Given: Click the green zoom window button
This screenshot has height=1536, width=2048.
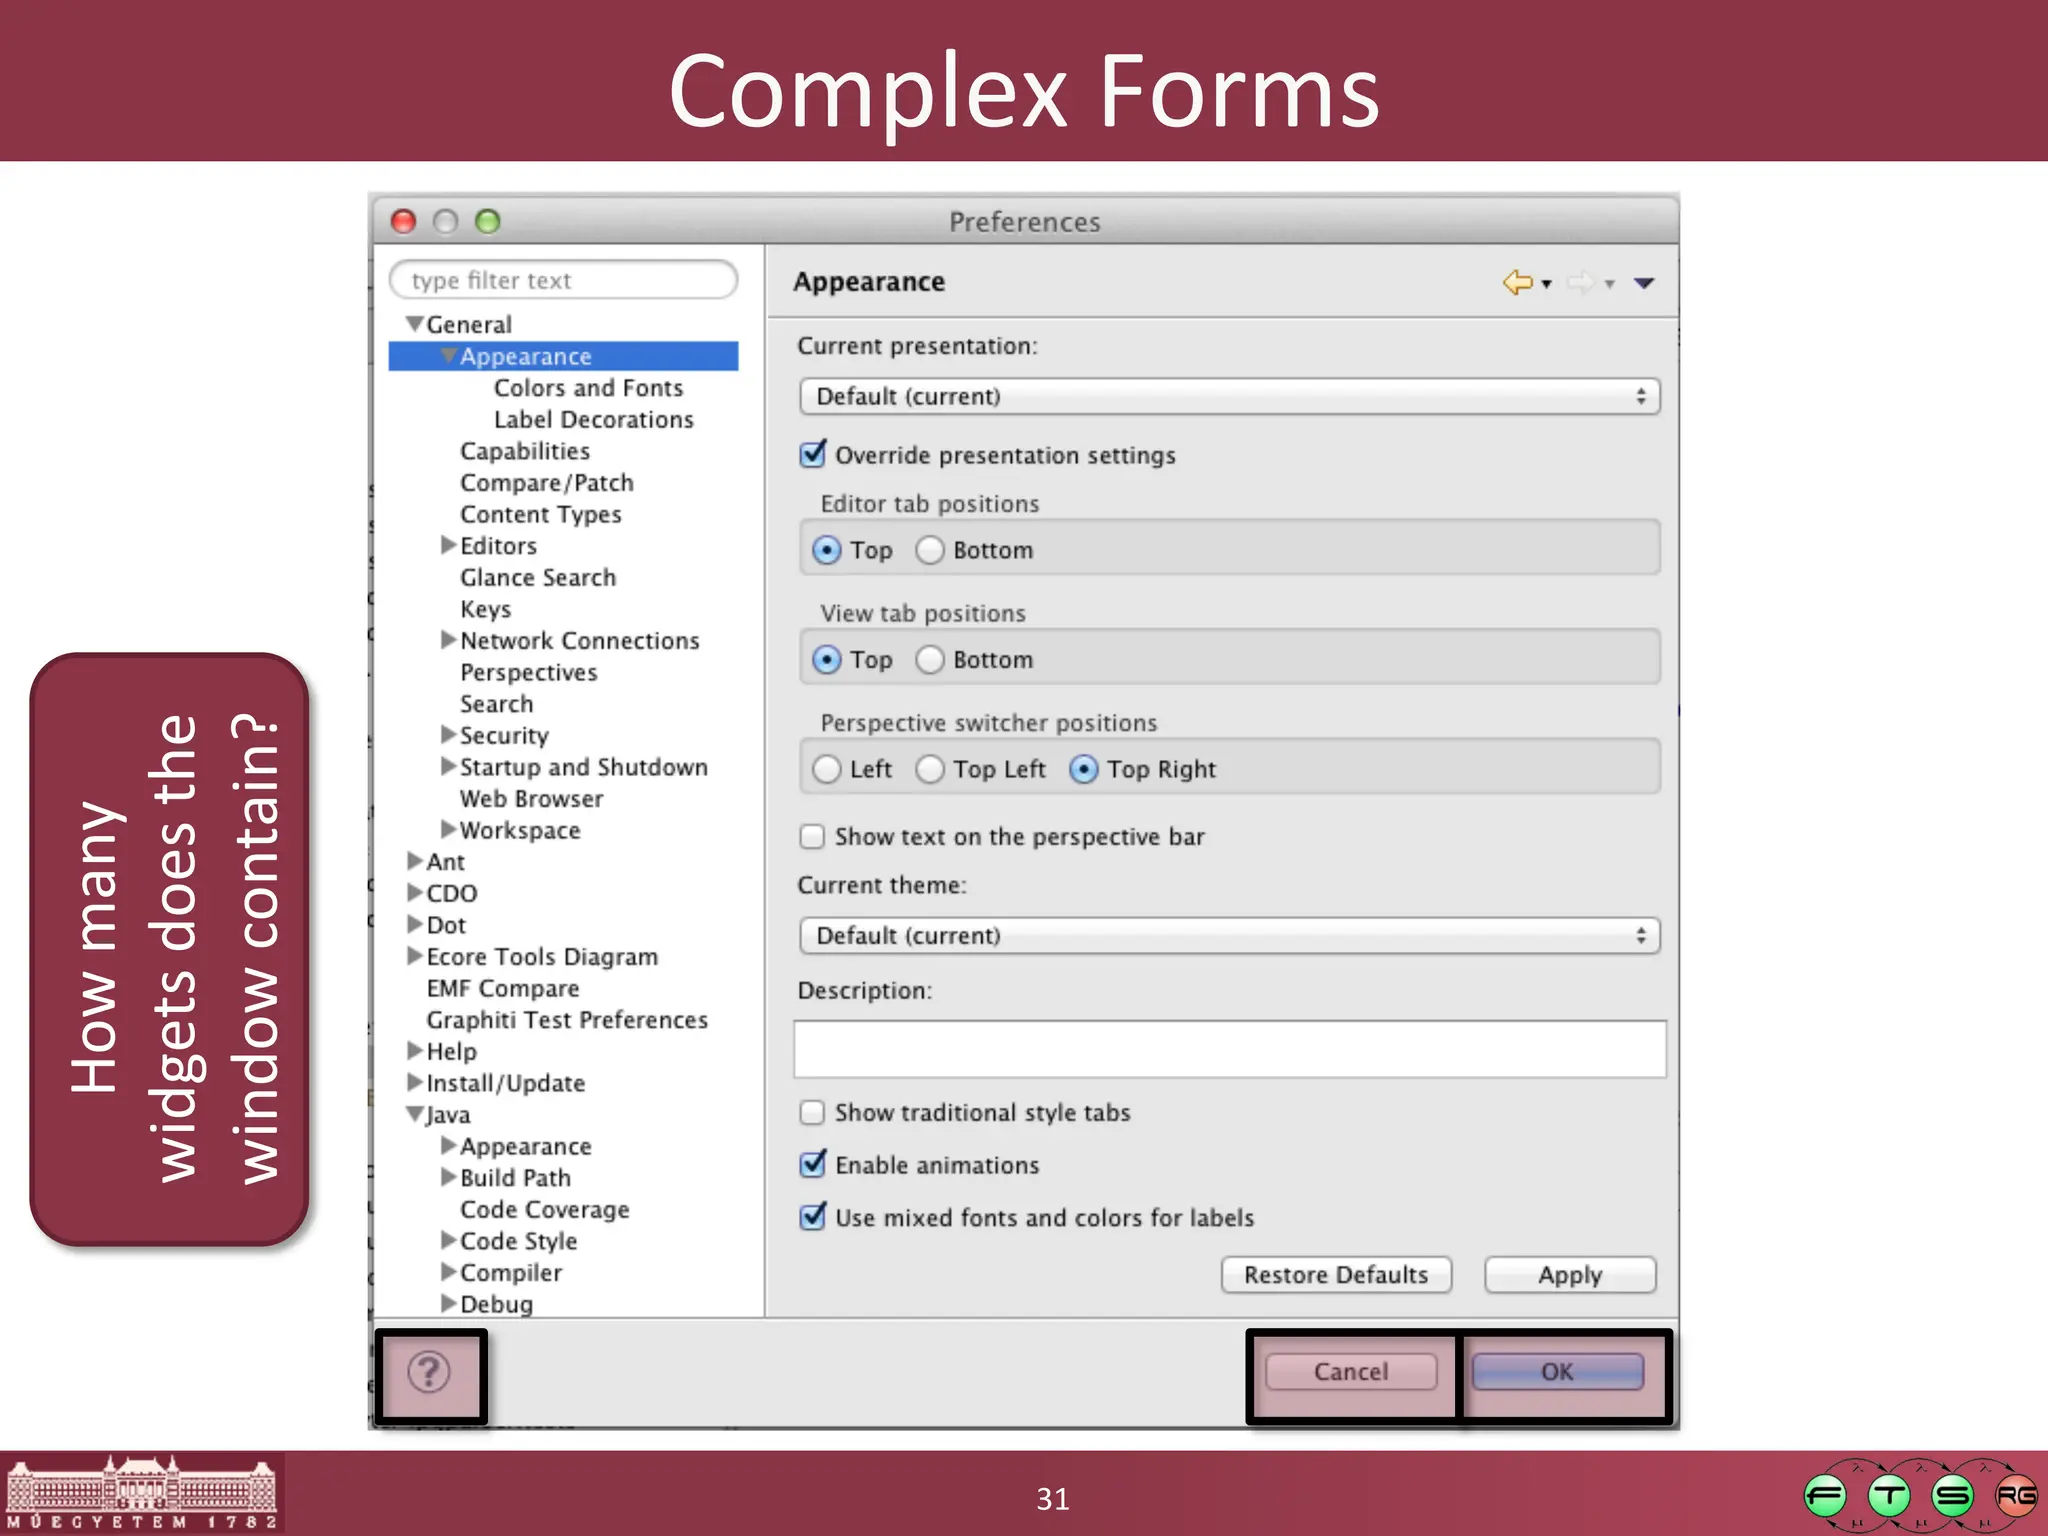Looking at the screenshot, I should (487, 221).
